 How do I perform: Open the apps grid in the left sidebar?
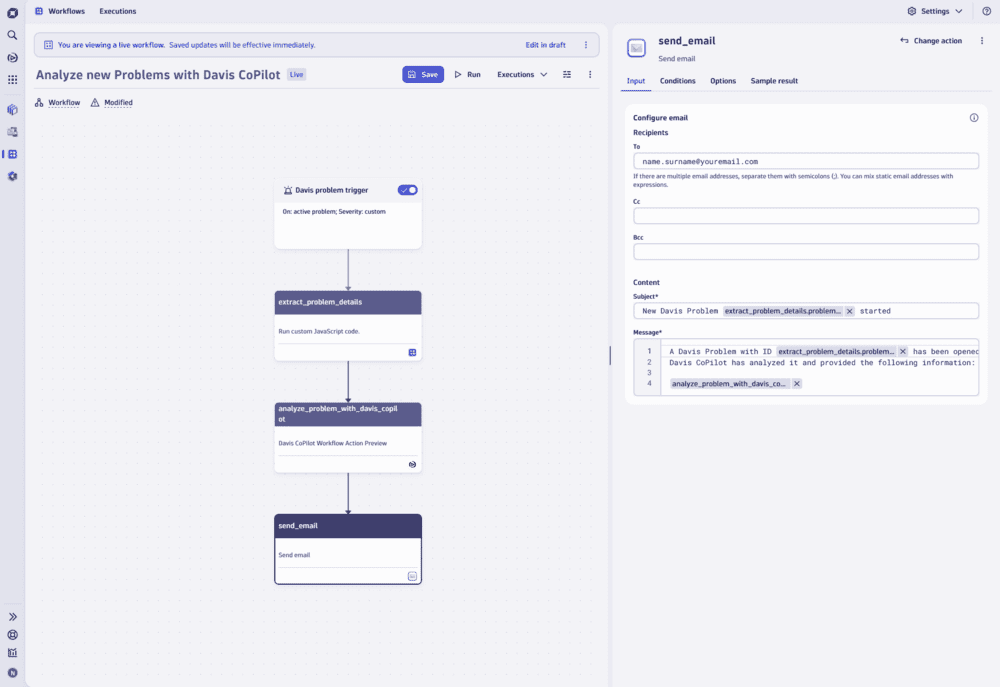(12, 79)
